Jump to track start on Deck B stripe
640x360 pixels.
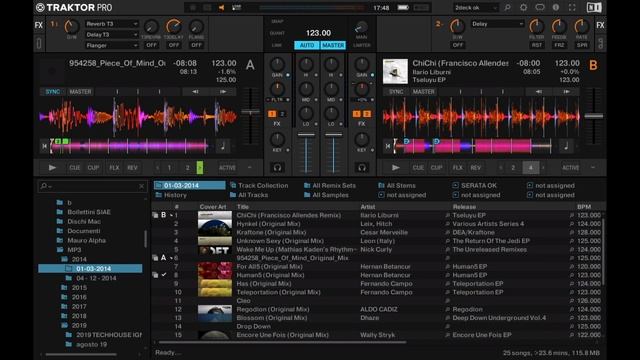(387, 146)
